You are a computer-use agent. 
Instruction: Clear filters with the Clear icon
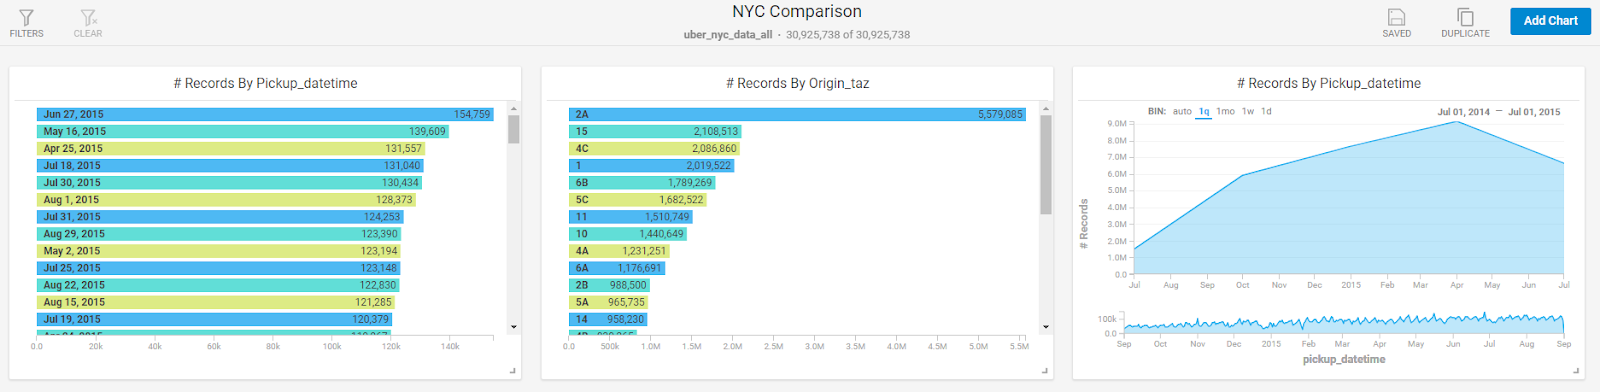[88, 18]
